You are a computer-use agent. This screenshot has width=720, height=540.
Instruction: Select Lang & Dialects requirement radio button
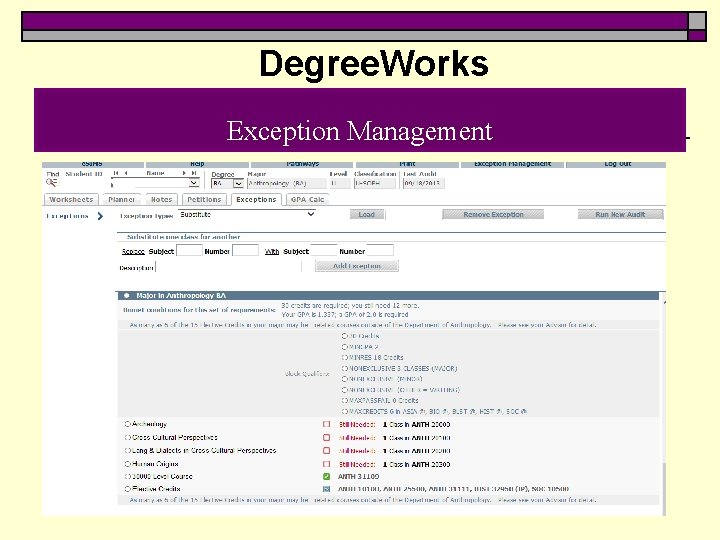[x=128, y=450]
